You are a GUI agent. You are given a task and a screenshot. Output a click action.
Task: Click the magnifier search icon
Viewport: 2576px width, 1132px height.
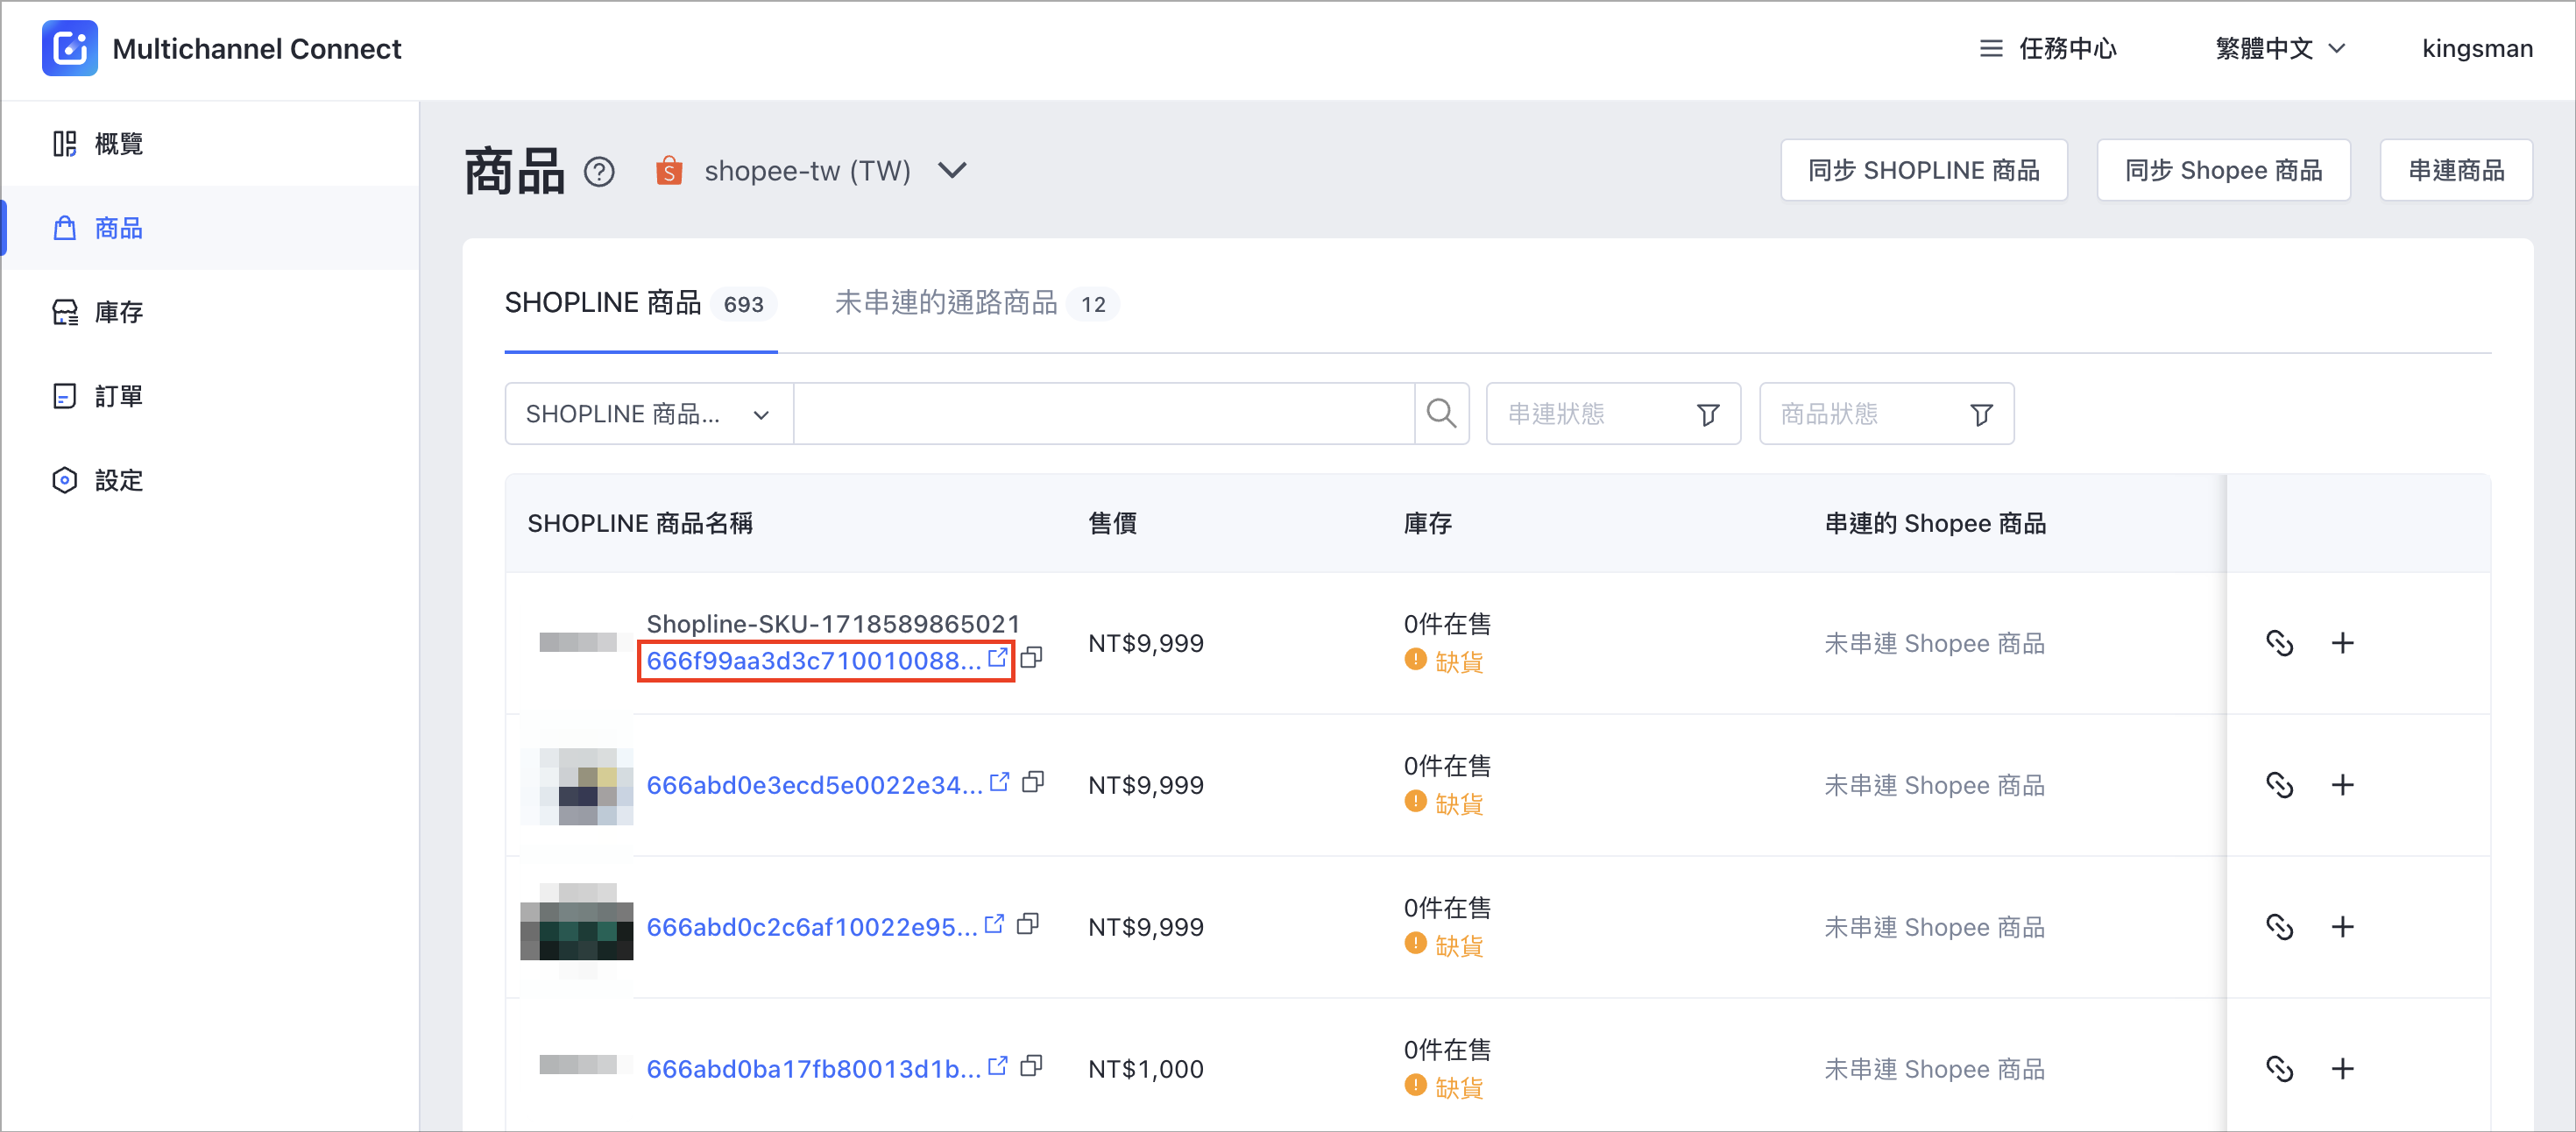click(1441, 414)
